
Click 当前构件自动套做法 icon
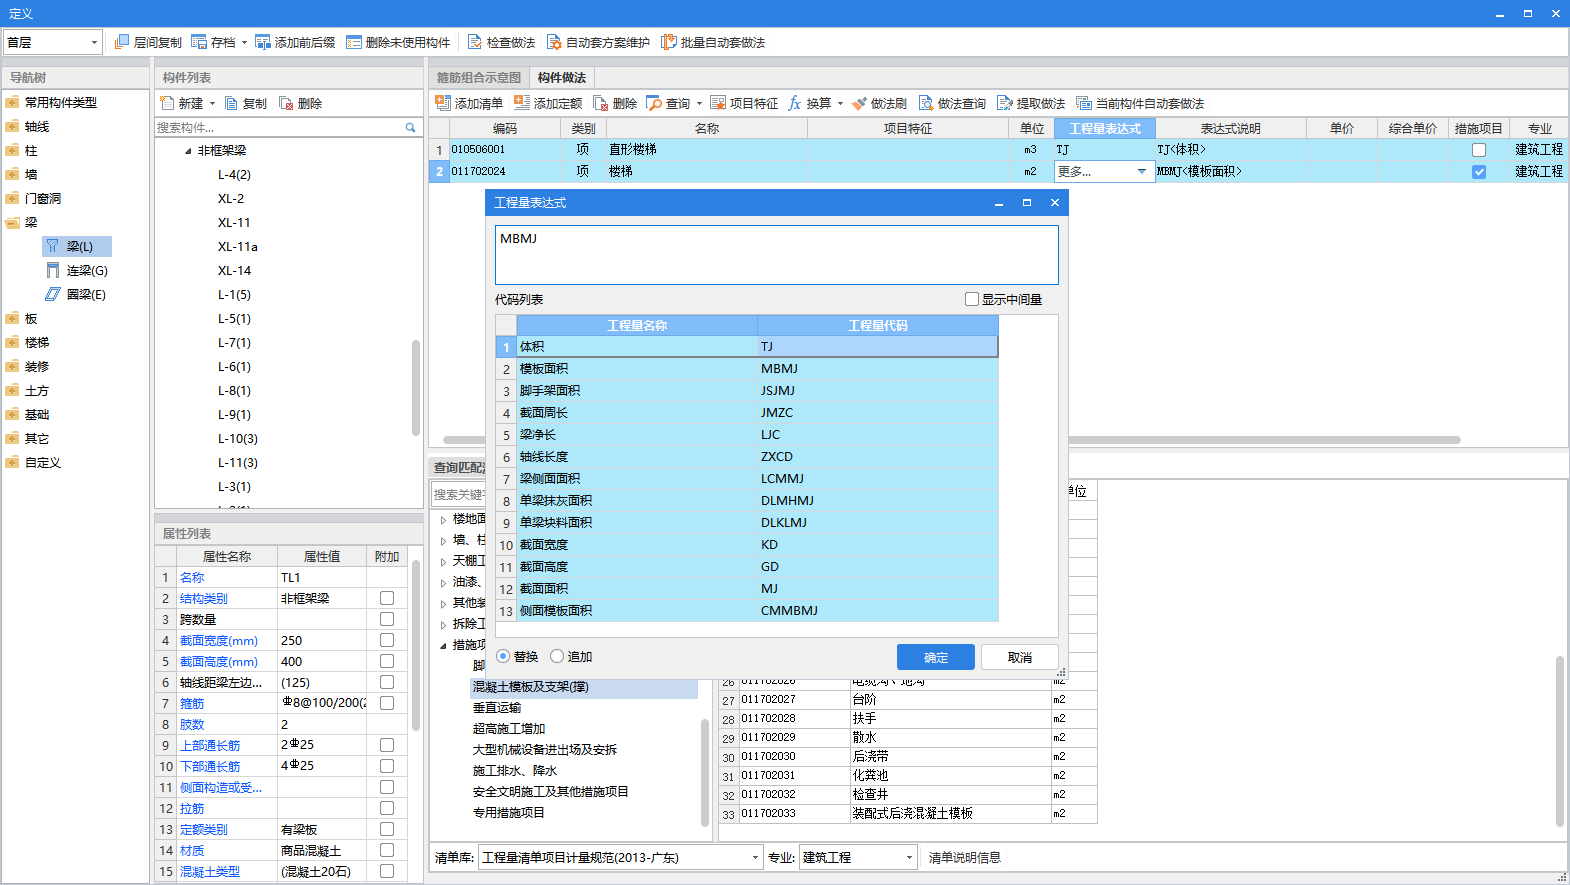pos(1084,103)
